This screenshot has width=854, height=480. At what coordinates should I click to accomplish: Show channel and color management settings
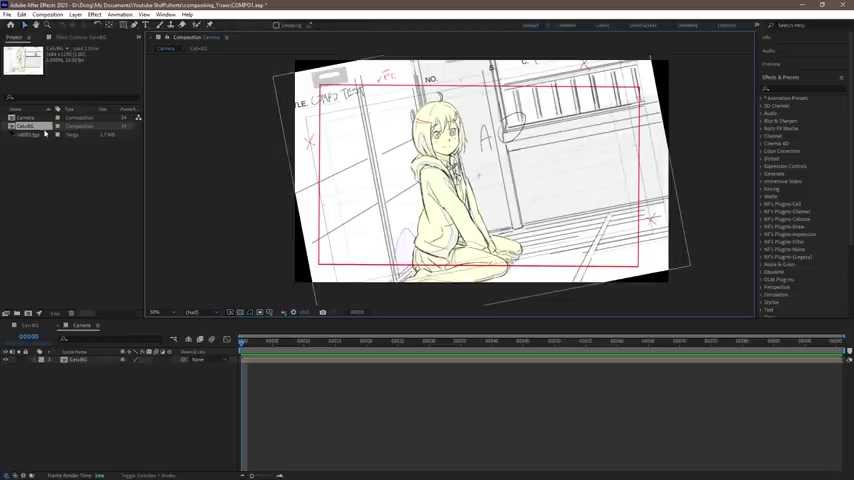(x=284, y=312)
